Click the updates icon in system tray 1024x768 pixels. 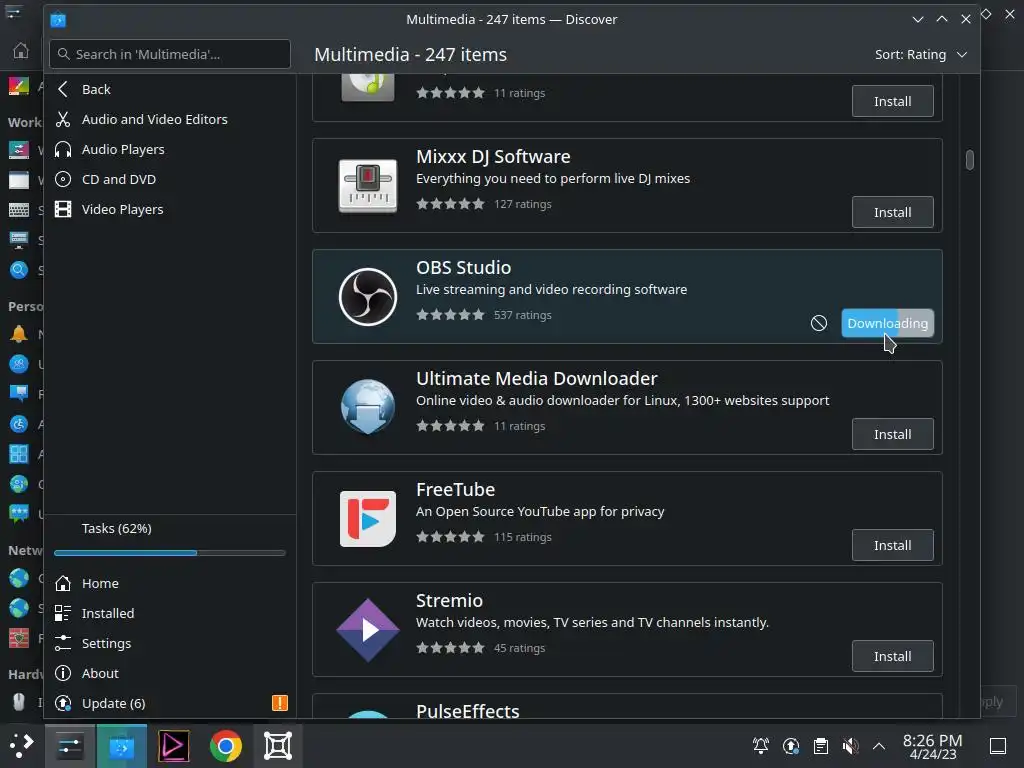point(791,746)
